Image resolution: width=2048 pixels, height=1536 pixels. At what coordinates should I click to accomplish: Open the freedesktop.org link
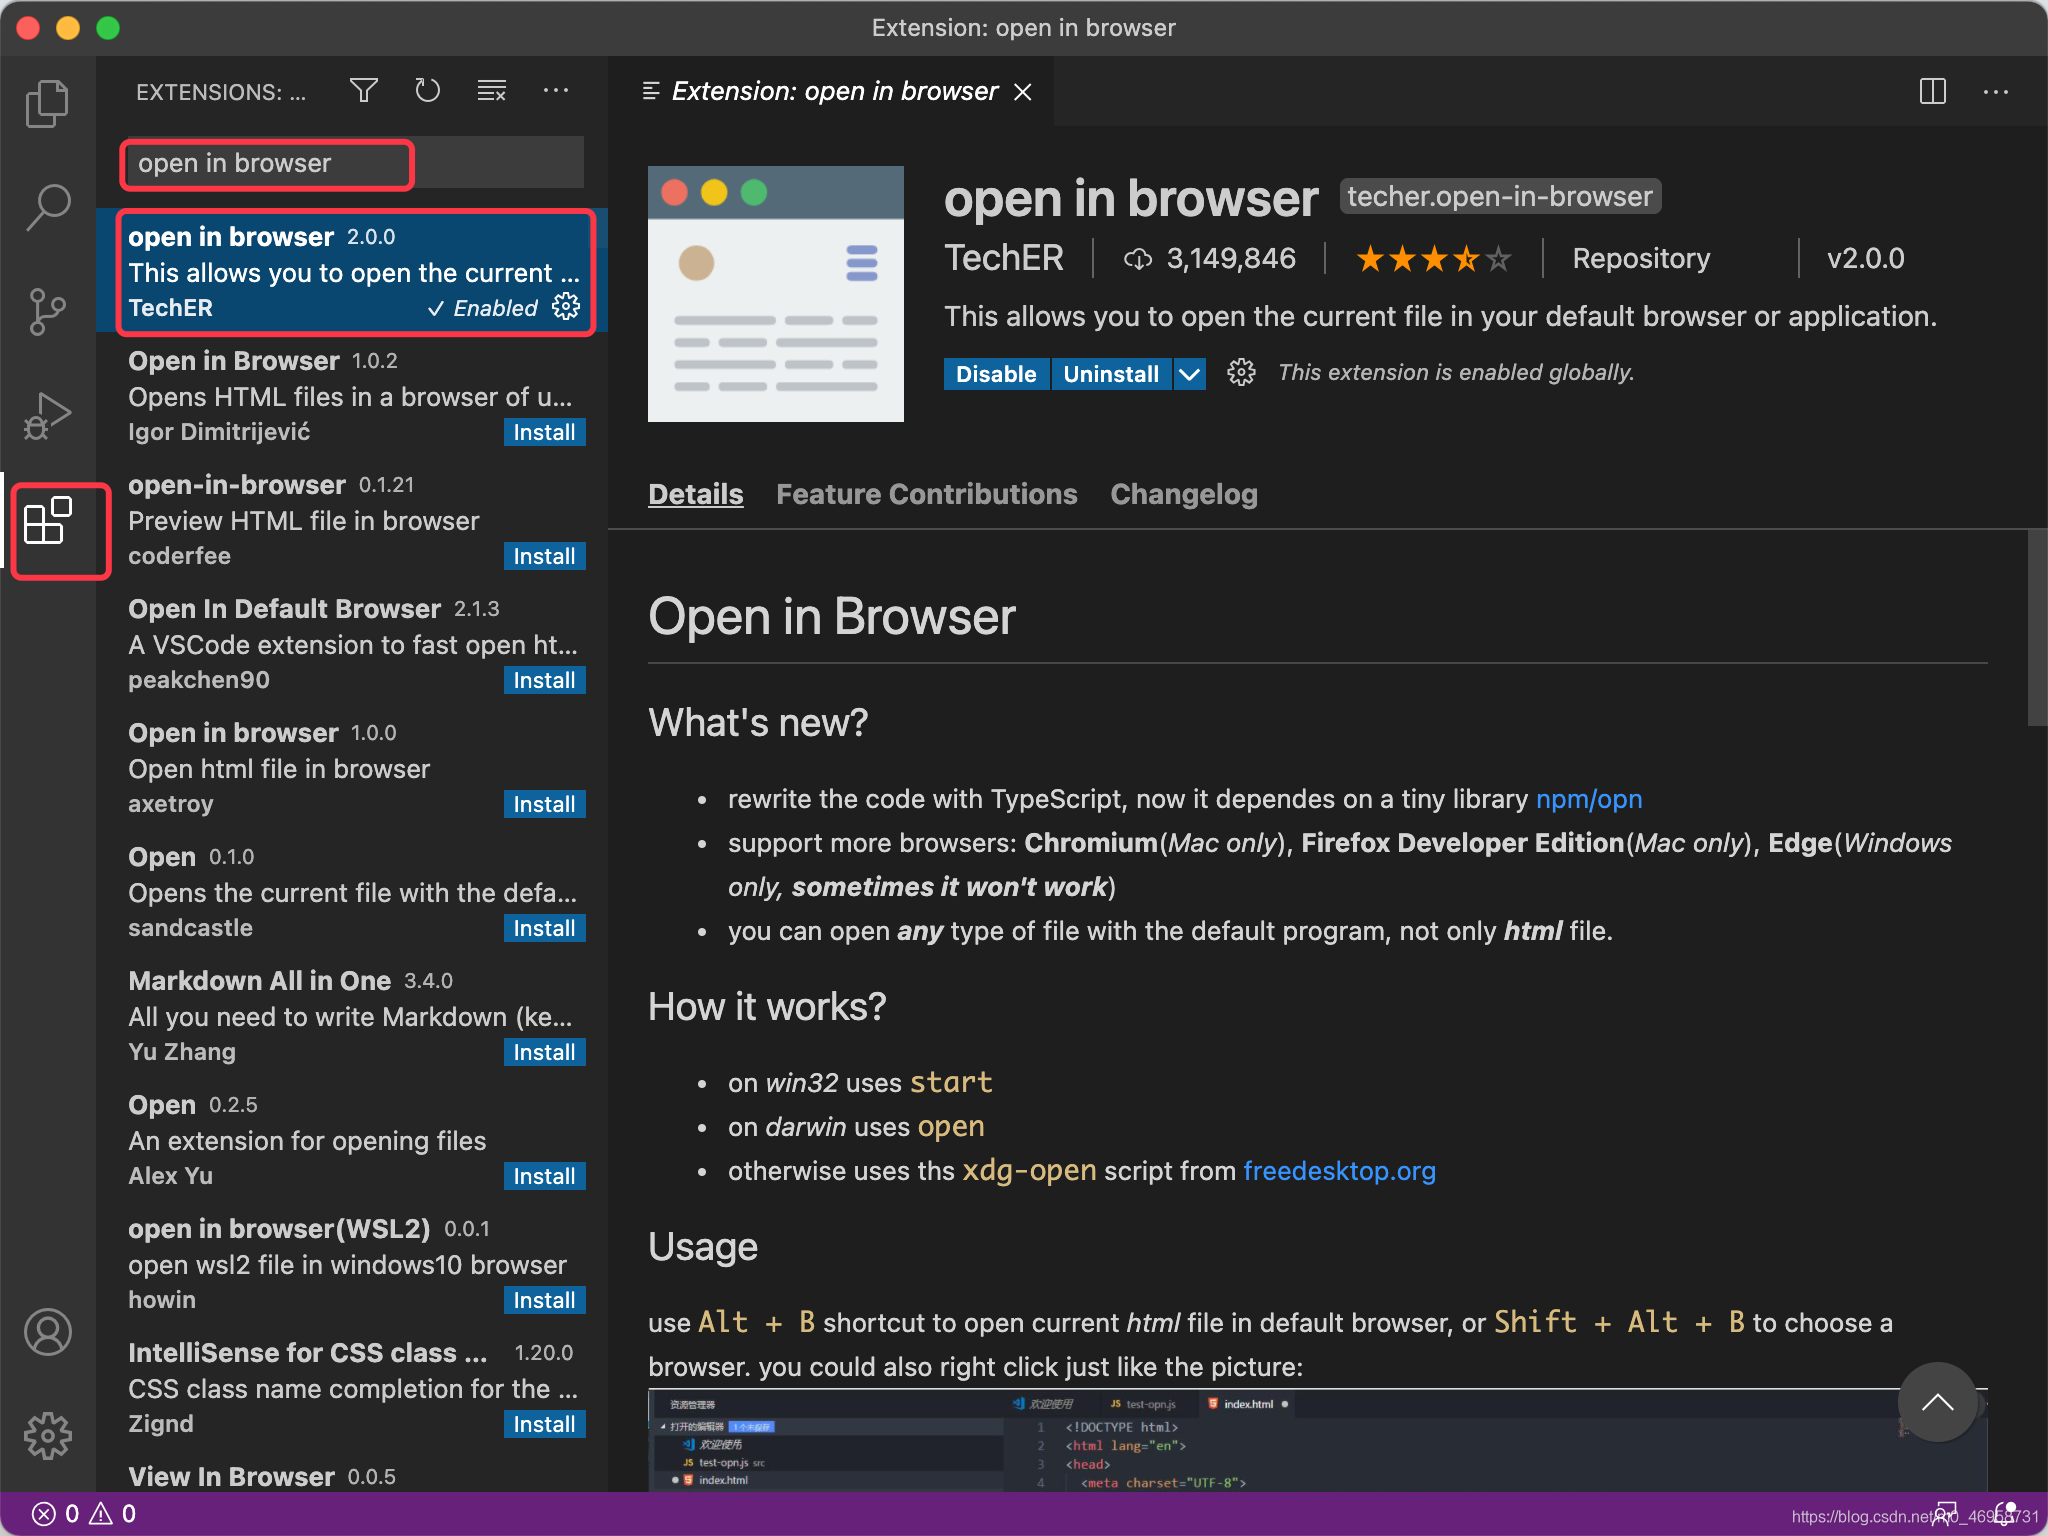[1339, 1171]
